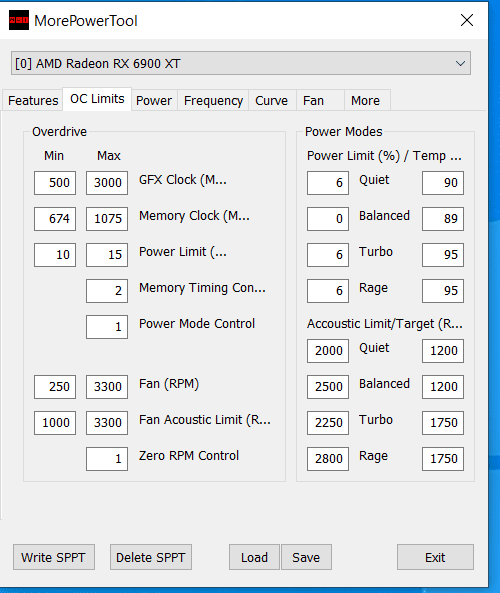Edit Balanced temp field showing 89
Screen dimensions: 500x593
coord(443,219)
